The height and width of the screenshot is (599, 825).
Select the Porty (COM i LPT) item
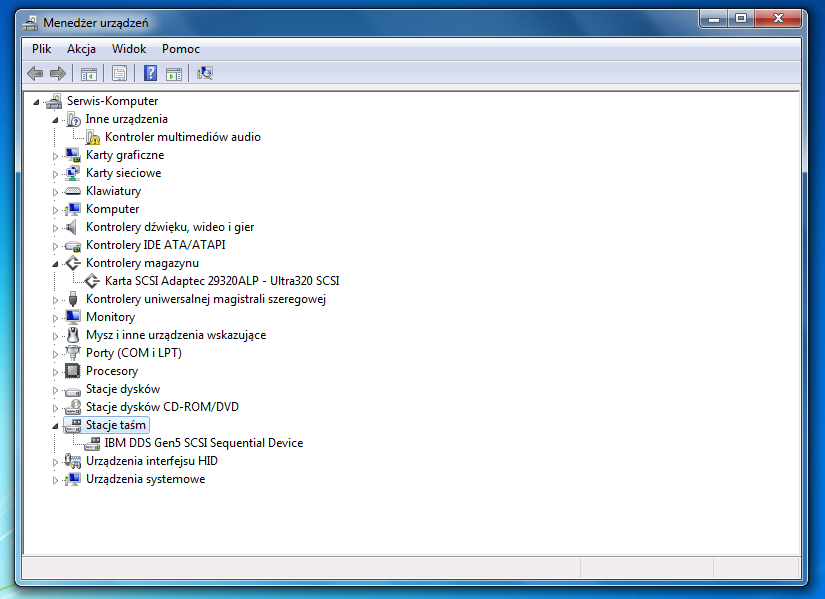[x=134, y=353]
